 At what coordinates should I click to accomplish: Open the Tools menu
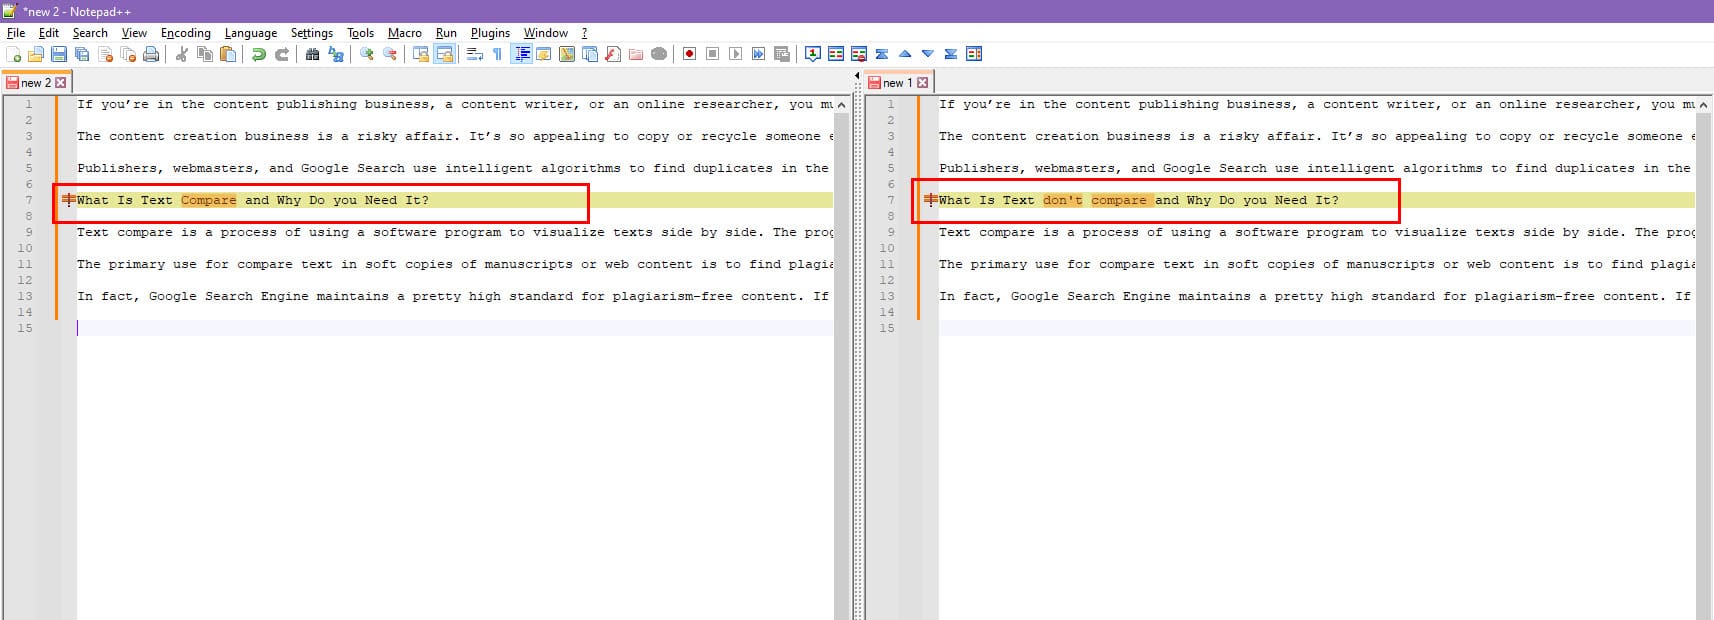360,33
